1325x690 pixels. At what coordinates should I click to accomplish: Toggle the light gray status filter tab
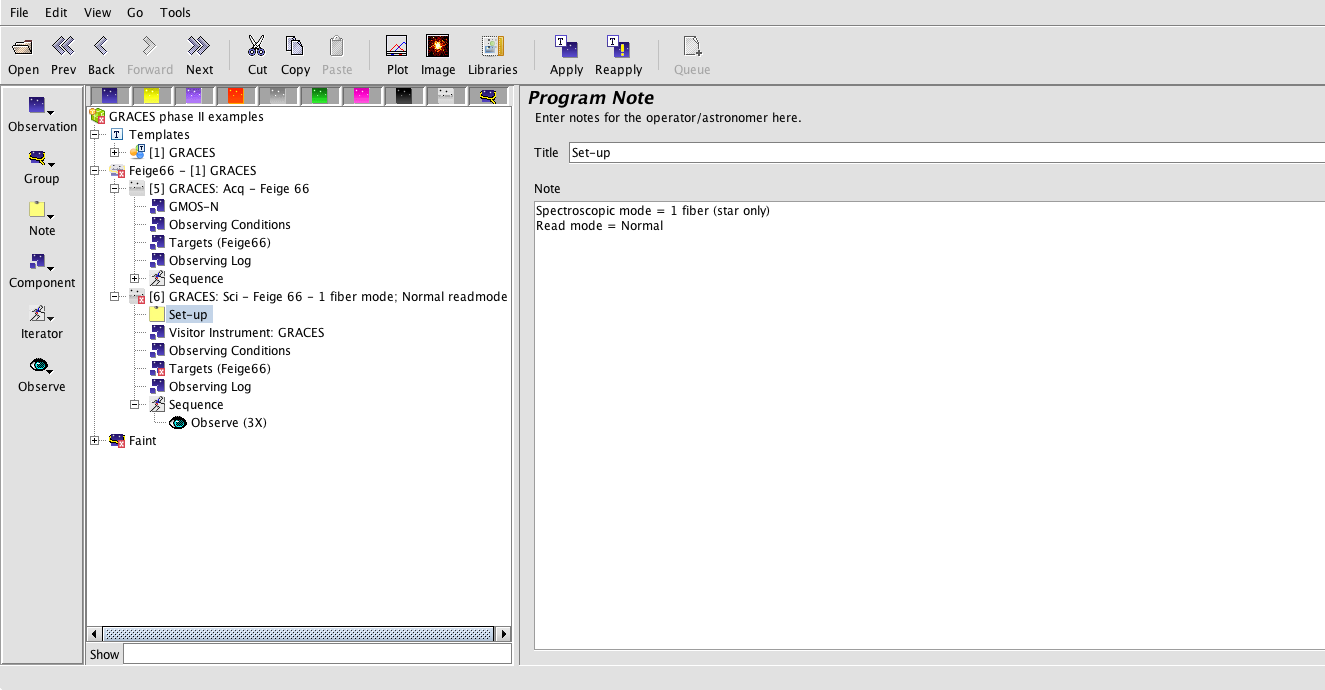[x=445, y=96]
